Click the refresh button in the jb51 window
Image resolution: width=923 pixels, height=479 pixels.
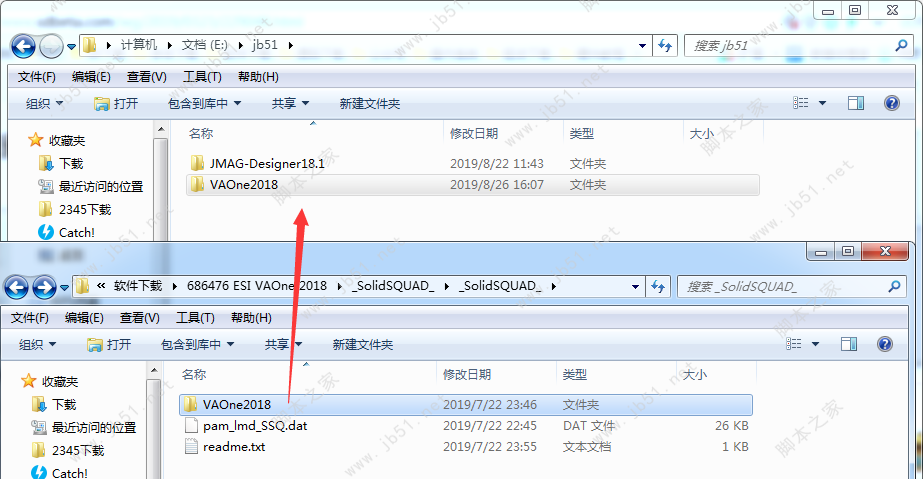point(665,45)
